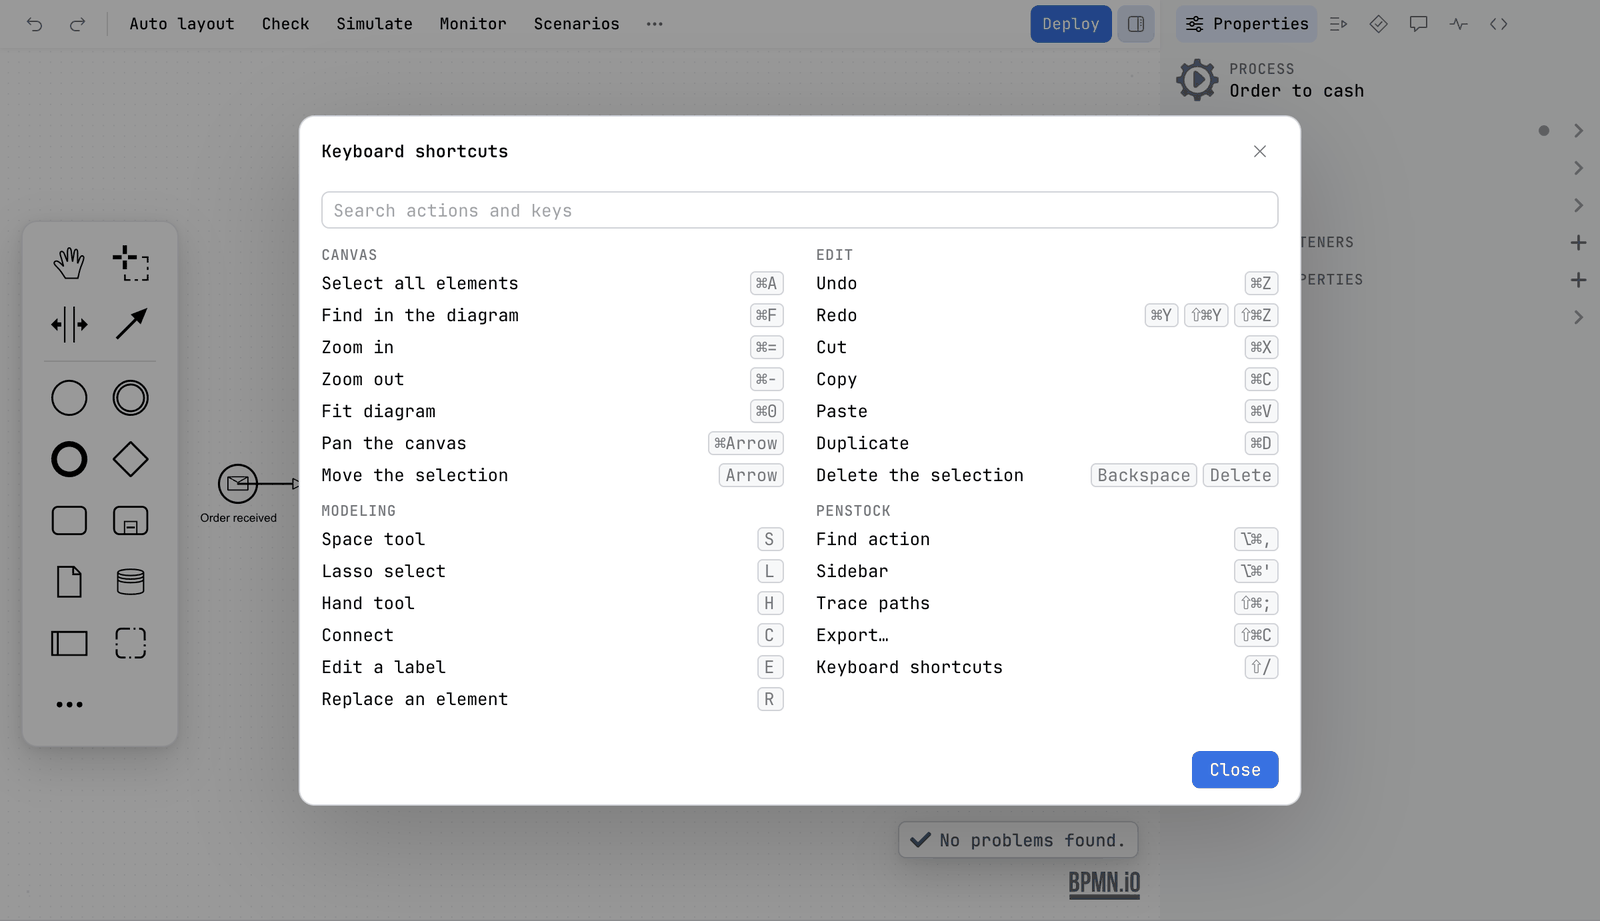The height and width of the screenshot is (921, 1600).
Task: Open the Scenarios menu item
Action: coord(577,24)
